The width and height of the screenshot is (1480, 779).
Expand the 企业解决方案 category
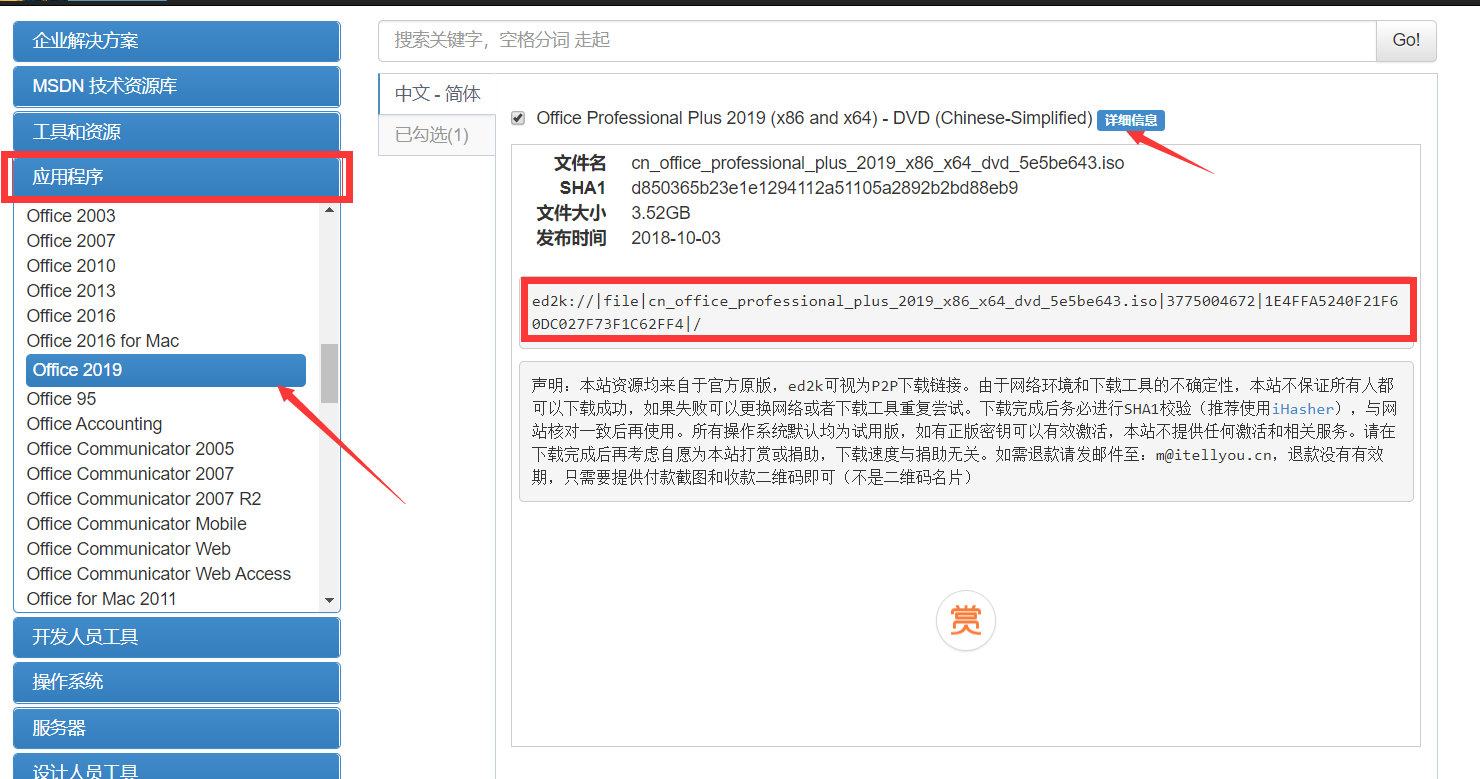click(176, 41)
